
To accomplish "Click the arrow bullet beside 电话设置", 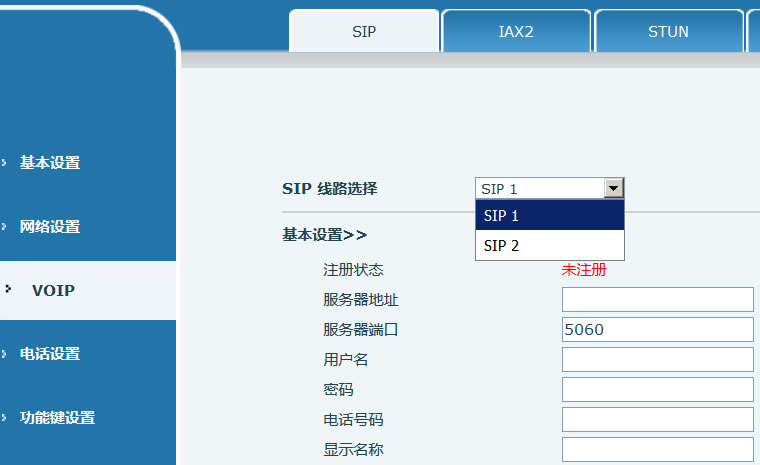I will point(5,353).
